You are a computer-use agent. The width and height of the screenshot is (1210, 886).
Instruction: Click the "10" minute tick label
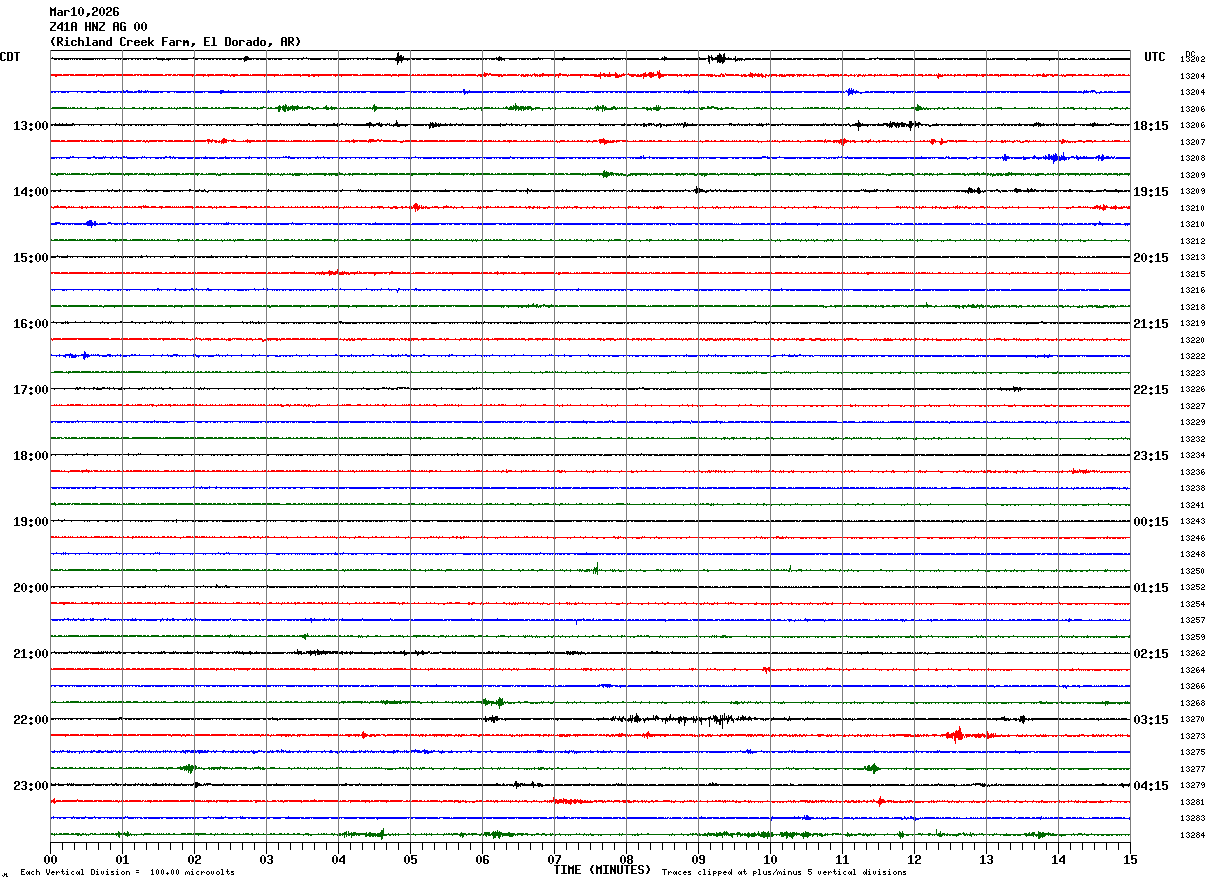[x=770, y=859]
